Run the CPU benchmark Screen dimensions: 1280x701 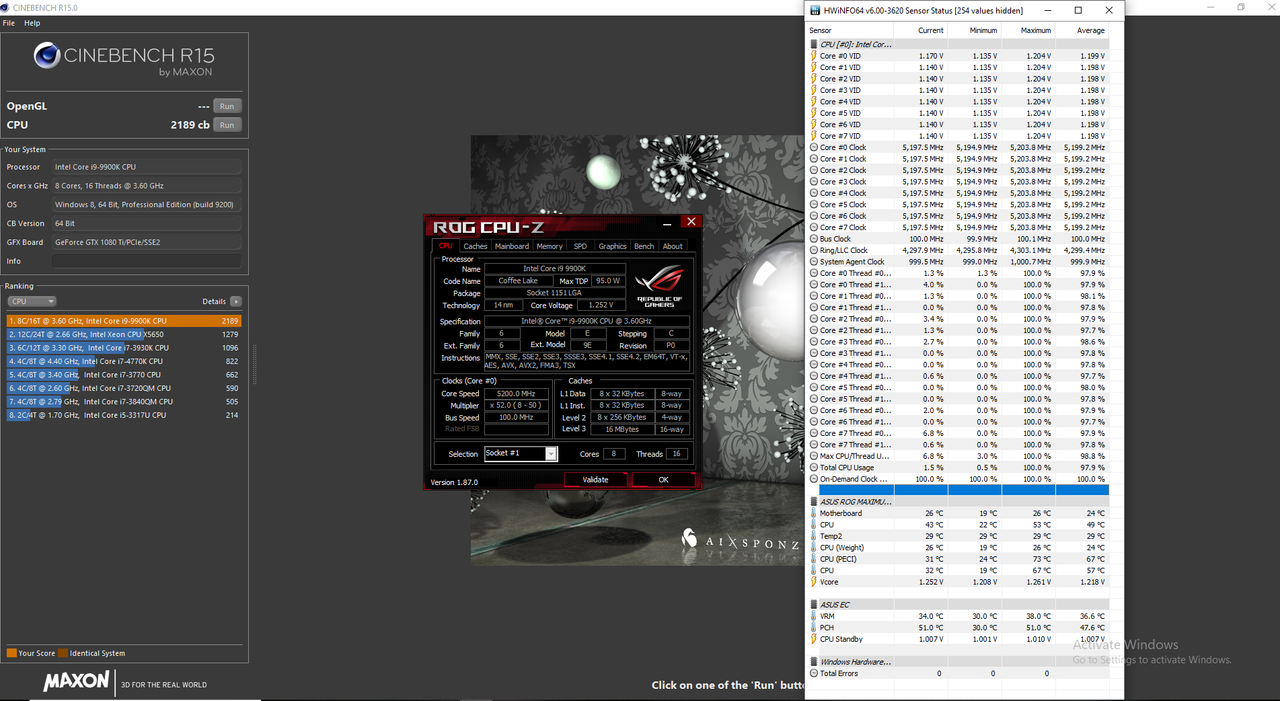point(227,125)
